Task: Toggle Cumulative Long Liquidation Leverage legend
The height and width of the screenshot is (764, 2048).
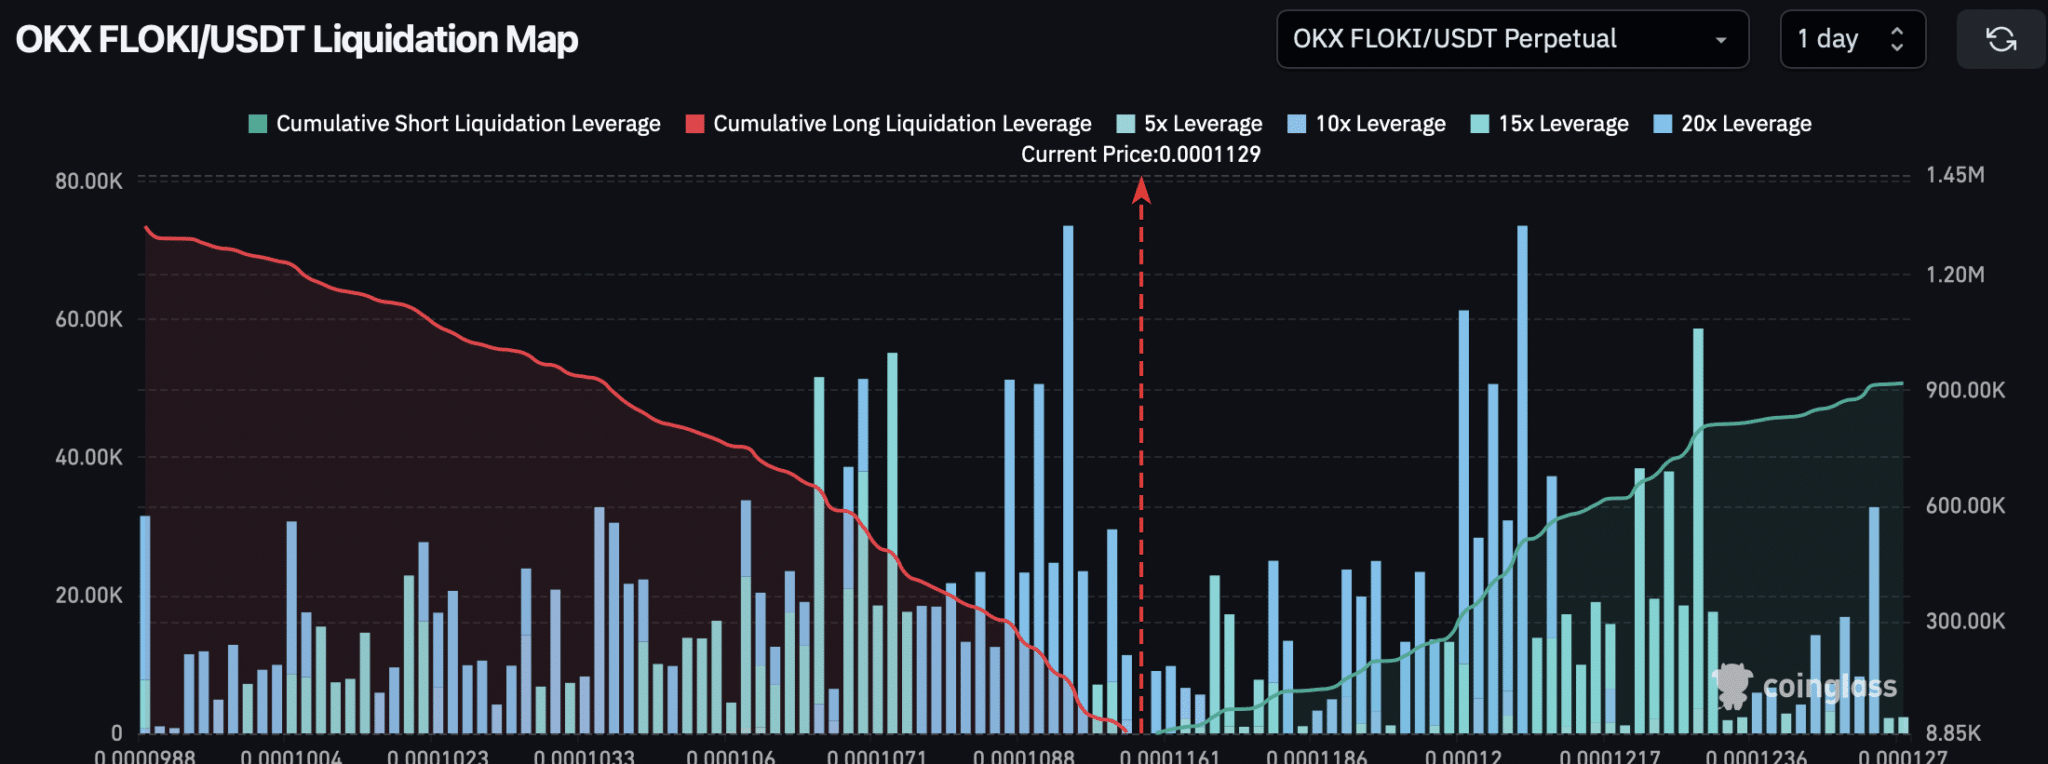Action: tap(889, 124)
